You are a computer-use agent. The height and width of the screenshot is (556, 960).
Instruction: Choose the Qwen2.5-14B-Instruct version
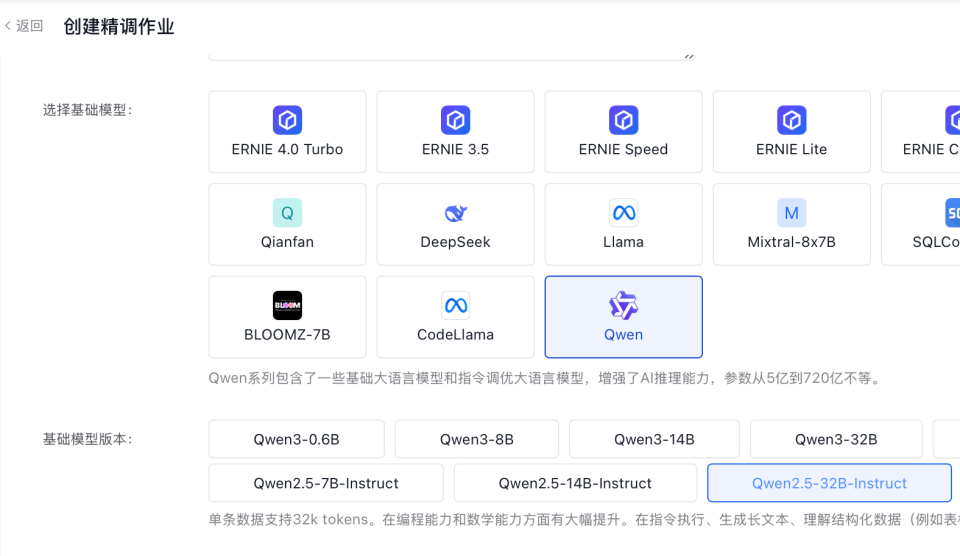[x=575, y=483]
